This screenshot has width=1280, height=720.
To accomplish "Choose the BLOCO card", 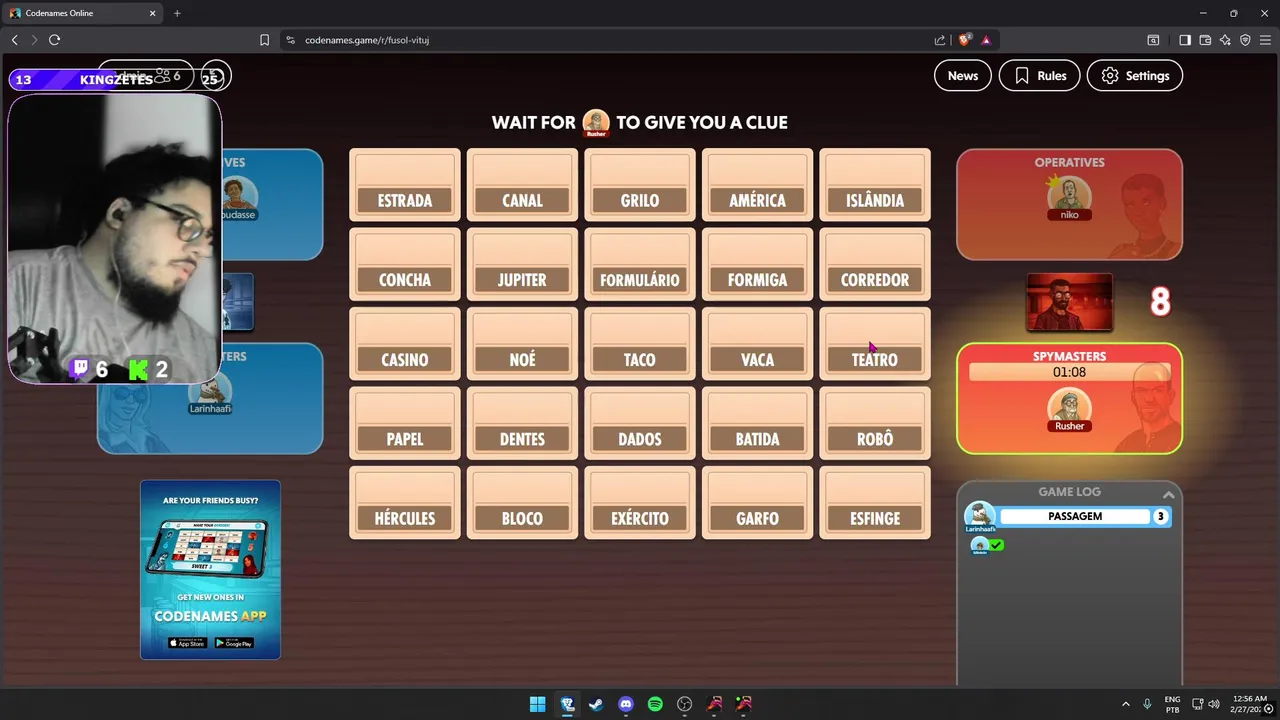I will (x=522, y=503).
